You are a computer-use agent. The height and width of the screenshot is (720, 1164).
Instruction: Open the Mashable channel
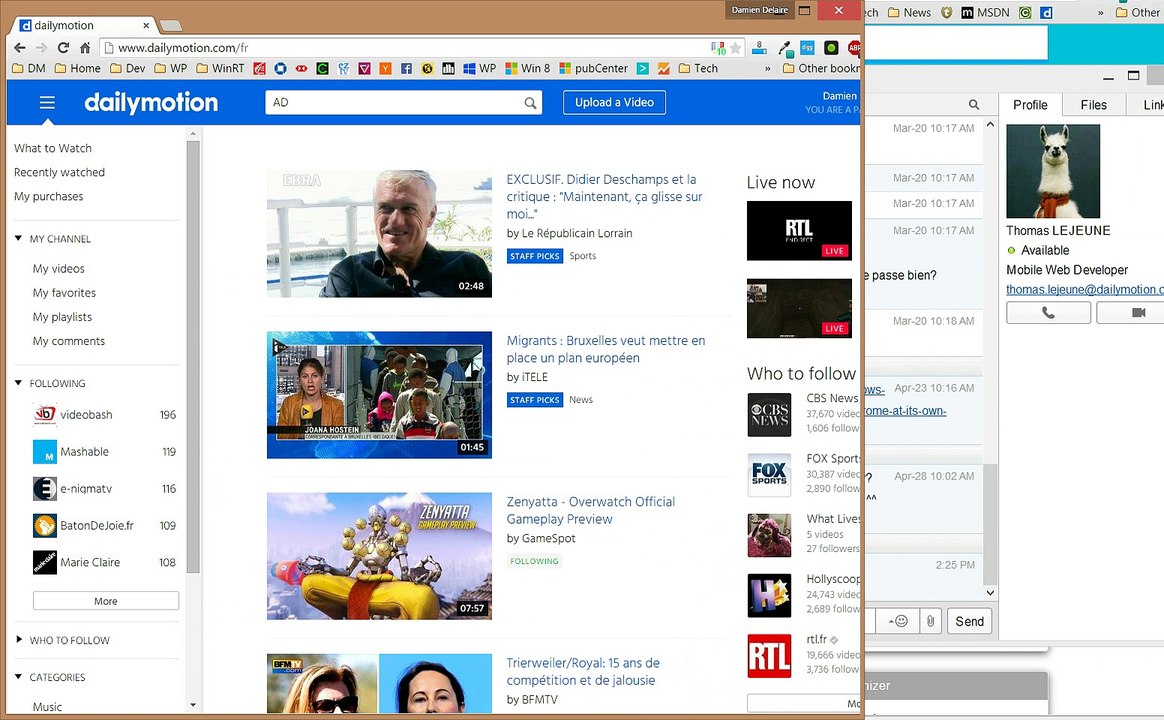(84, 451)
